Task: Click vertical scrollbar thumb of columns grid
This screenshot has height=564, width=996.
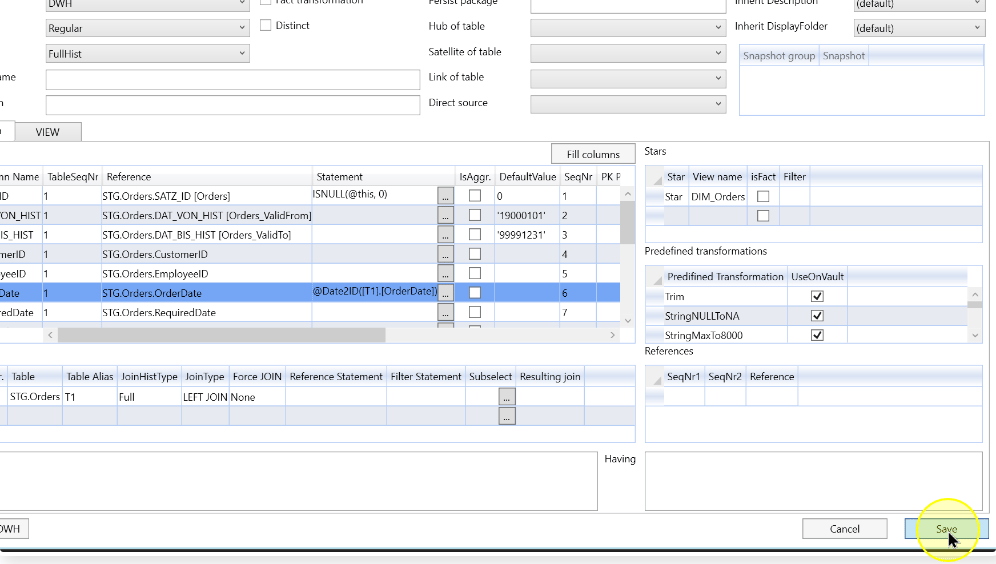Action: tap(628, 222)
